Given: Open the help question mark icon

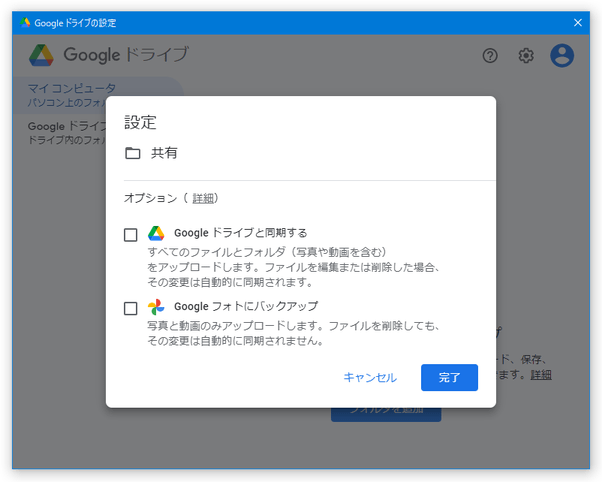Looking at the screenshot, I should pos(490,56).
